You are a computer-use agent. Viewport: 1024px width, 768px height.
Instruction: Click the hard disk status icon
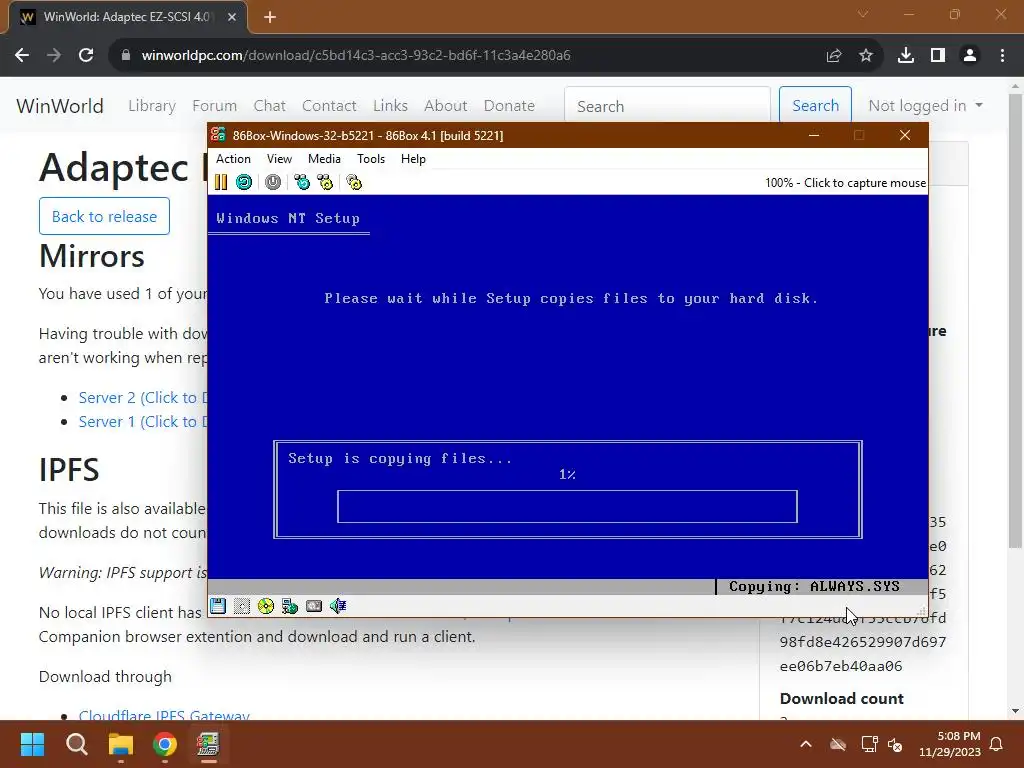coord(314,606)
